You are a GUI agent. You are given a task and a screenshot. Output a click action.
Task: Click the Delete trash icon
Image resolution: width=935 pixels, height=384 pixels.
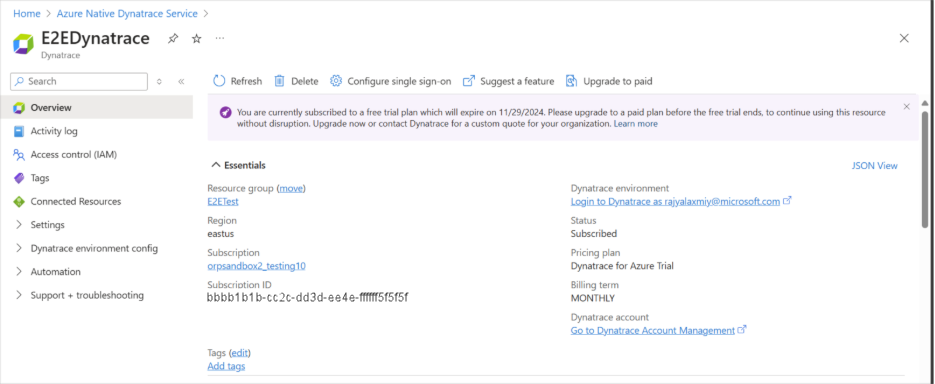coord(279,81)
